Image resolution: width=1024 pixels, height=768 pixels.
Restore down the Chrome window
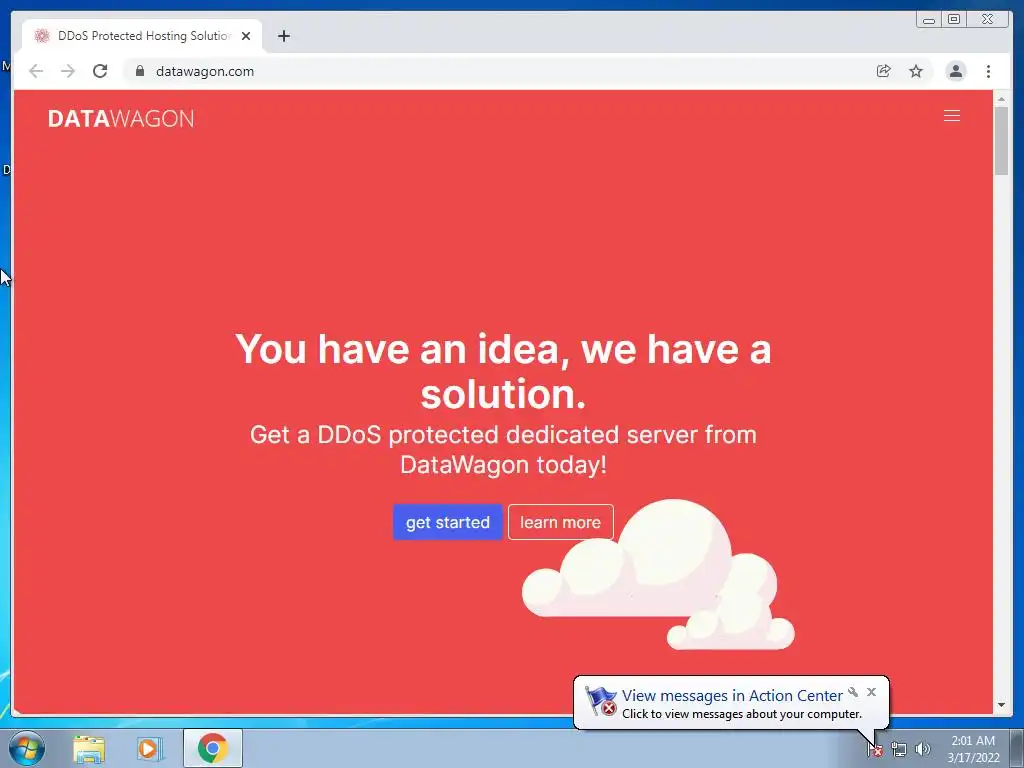(954, 20)
